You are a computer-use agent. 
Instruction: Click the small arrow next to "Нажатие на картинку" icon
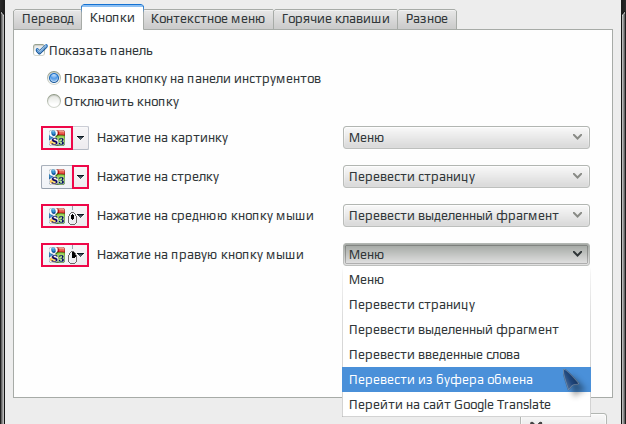(x=80, y=138)
